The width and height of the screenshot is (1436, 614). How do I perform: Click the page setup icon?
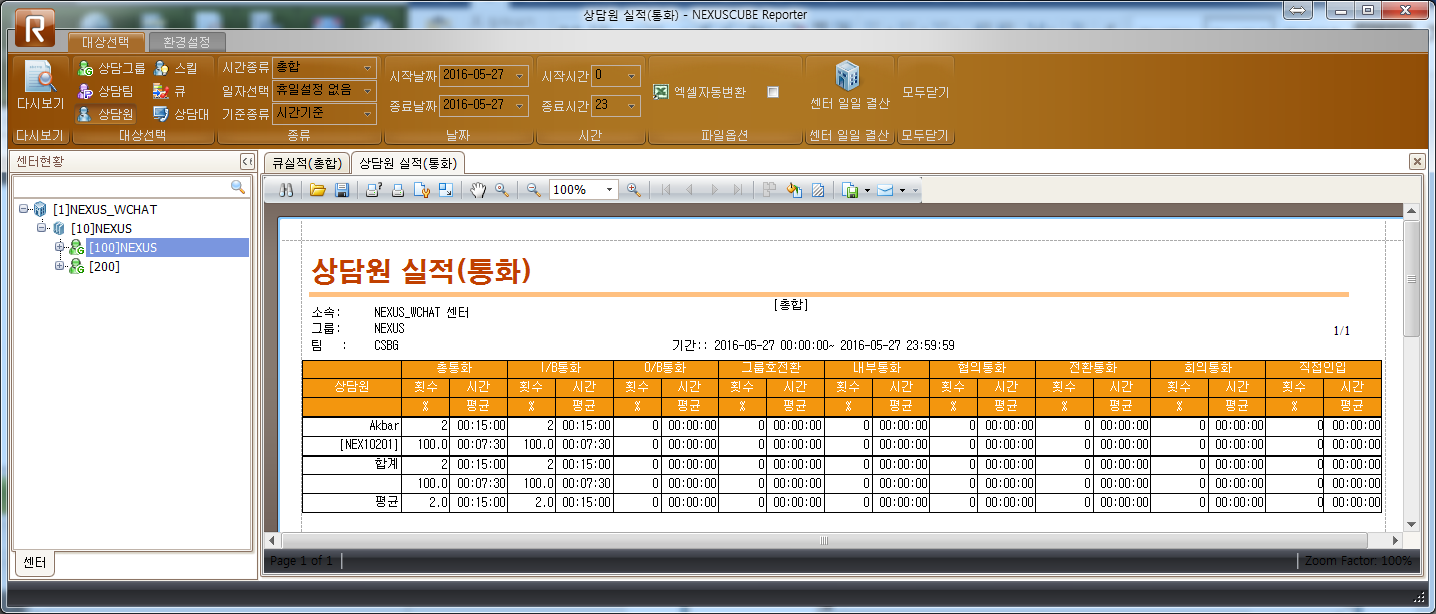421,190
